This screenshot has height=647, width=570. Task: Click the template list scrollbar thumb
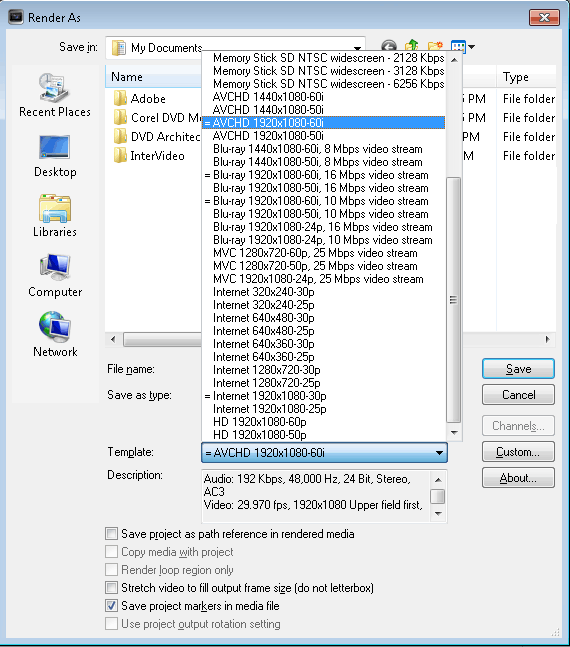[x=454, y=300]
